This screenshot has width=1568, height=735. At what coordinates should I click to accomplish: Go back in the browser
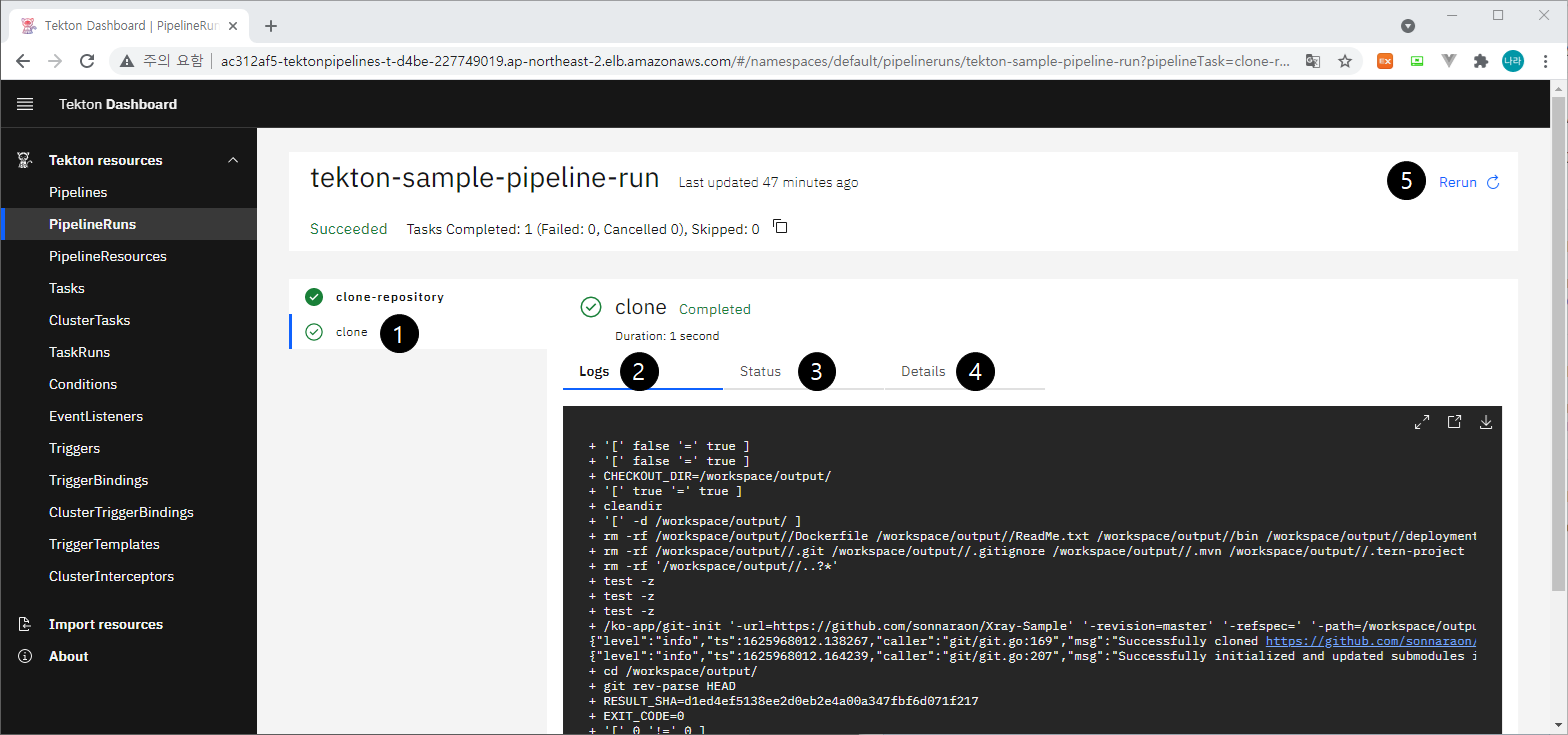23,61
